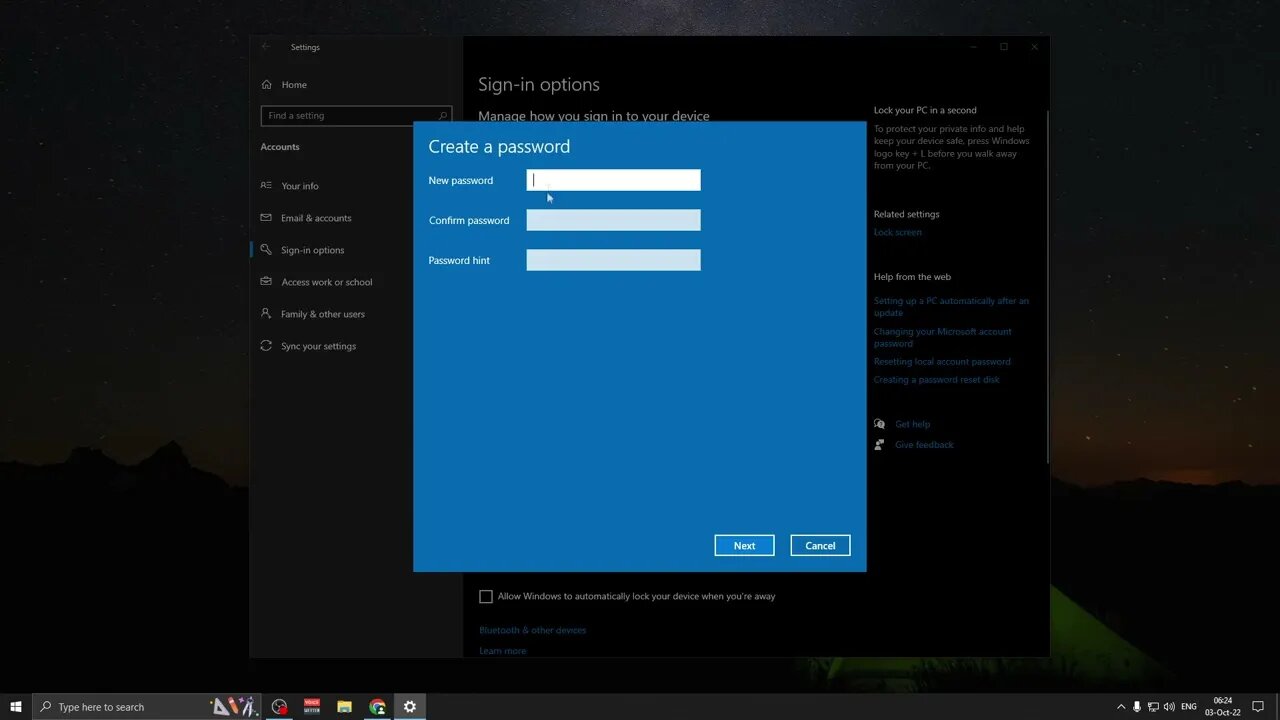The width and height of the screenshot is (1280, 720).
Task: Maximize the Settings window
Action: click(x=1004, y=47)
